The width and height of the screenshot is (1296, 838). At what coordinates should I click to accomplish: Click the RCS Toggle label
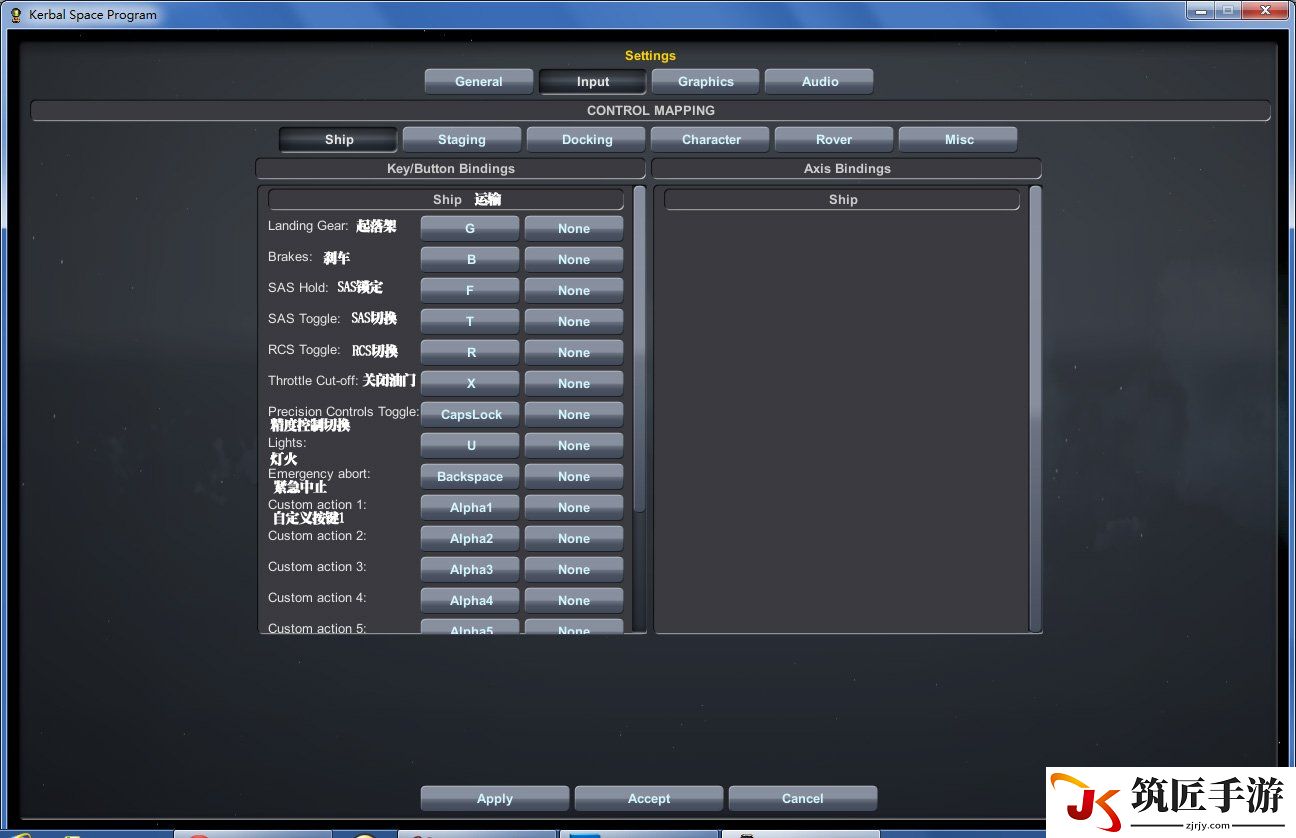point(305,351)
